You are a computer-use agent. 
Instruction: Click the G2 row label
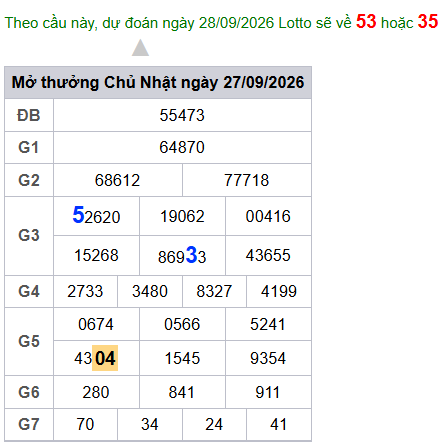point(29,180)
